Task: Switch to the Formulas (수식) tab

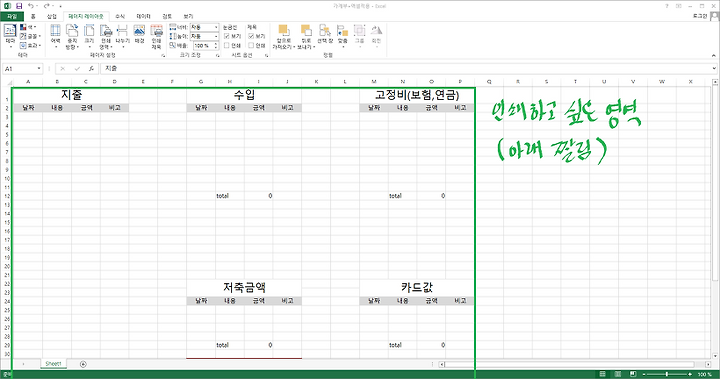Action: [120, 17]
